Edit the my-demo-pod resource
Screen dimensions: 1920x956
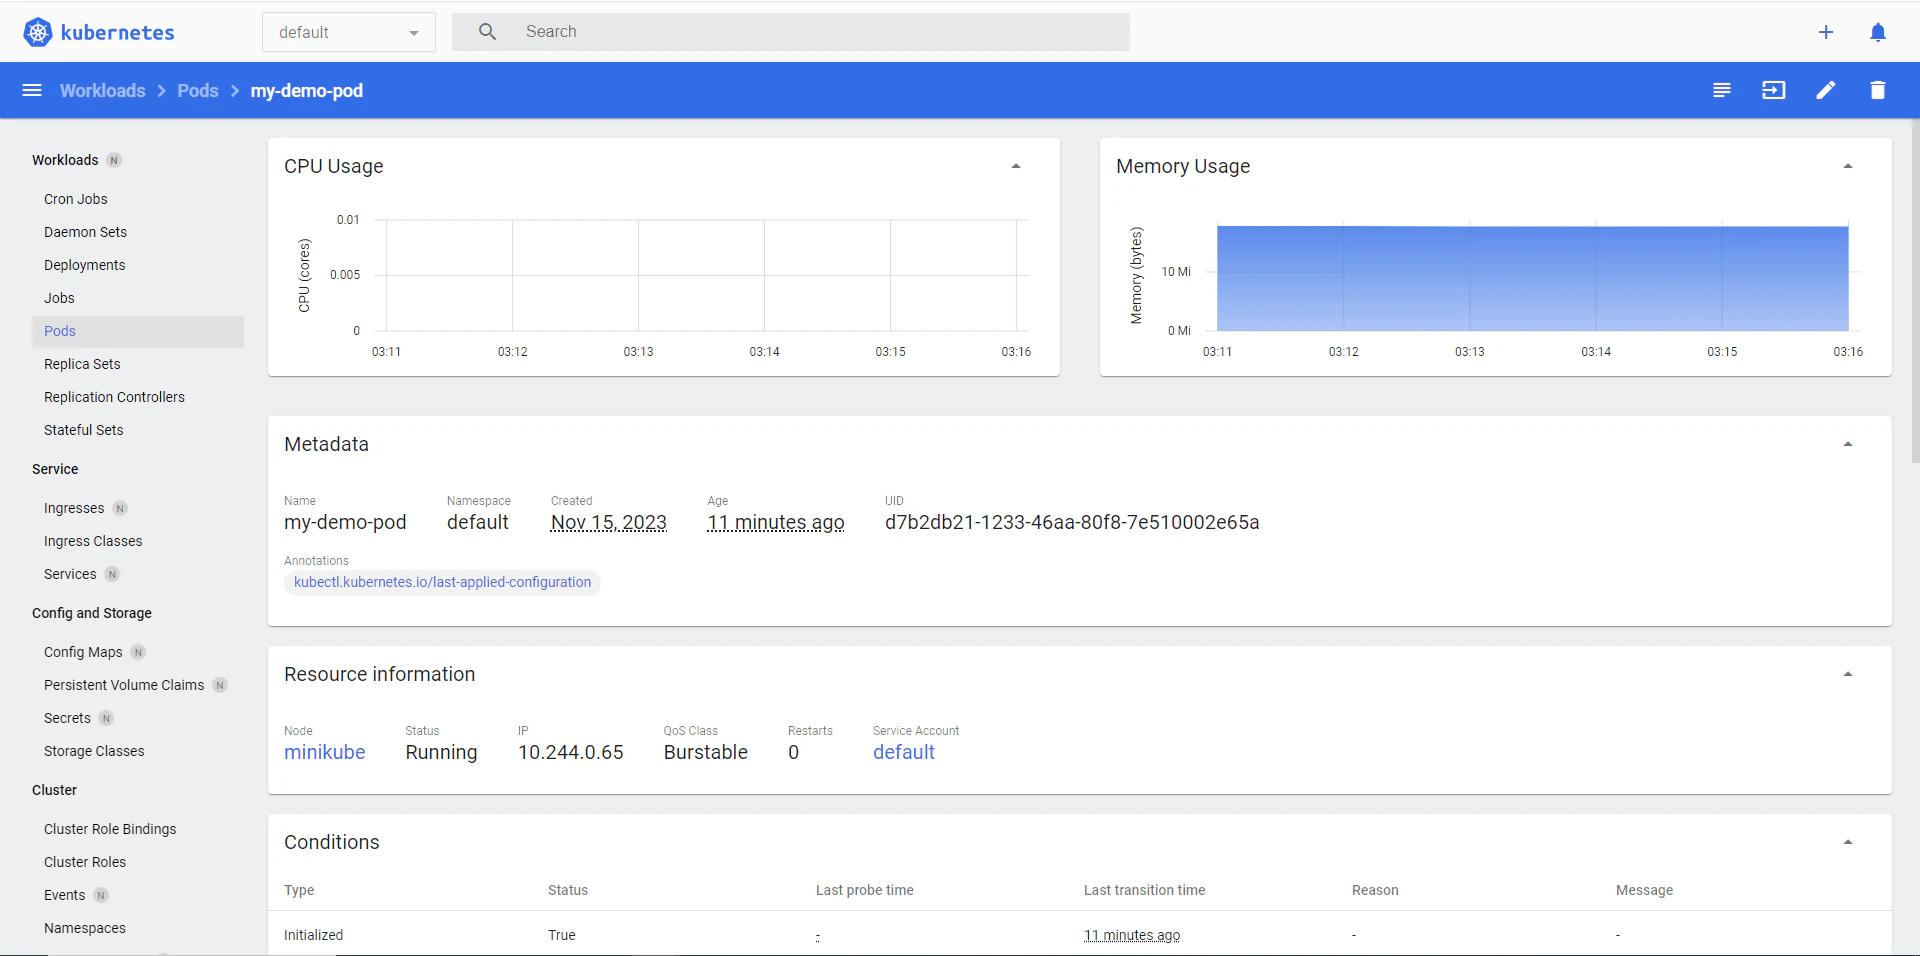coord(1825,90)
